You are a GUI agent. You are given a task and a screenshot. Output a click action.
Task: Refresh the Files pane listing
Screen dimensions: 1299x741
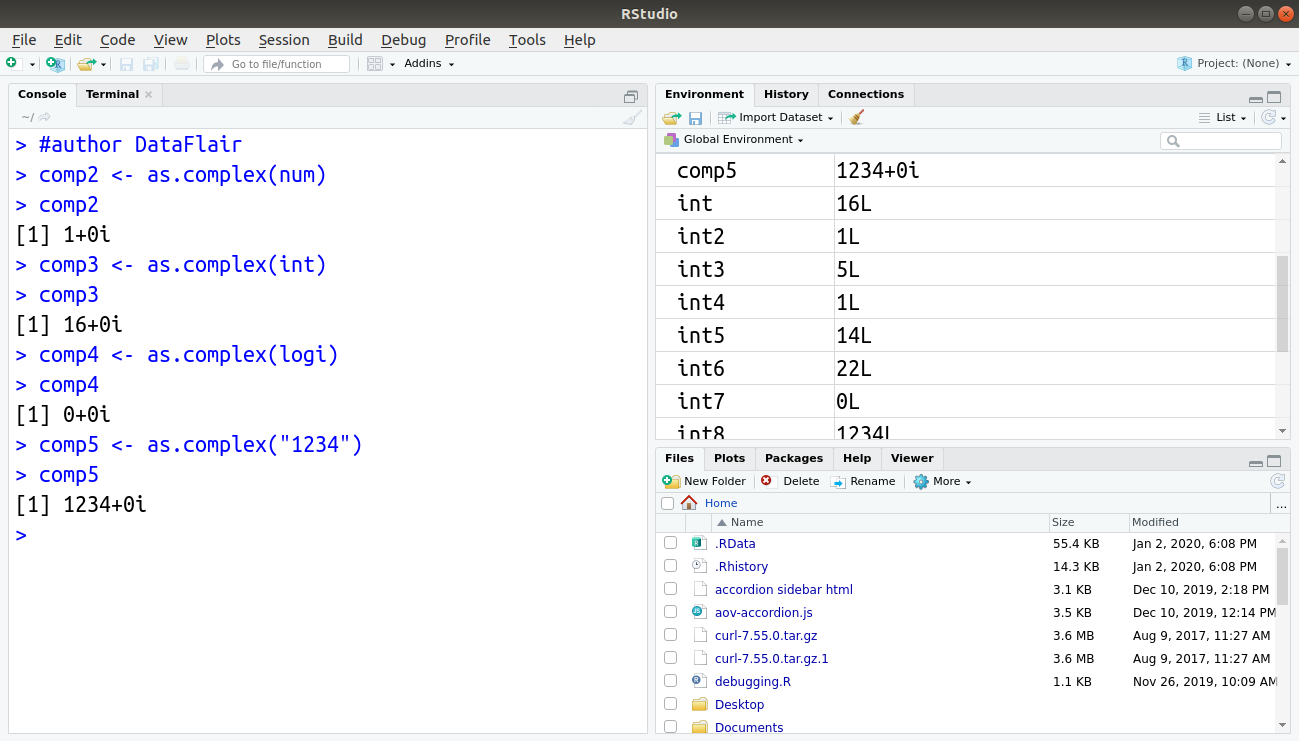(1277, 481)
